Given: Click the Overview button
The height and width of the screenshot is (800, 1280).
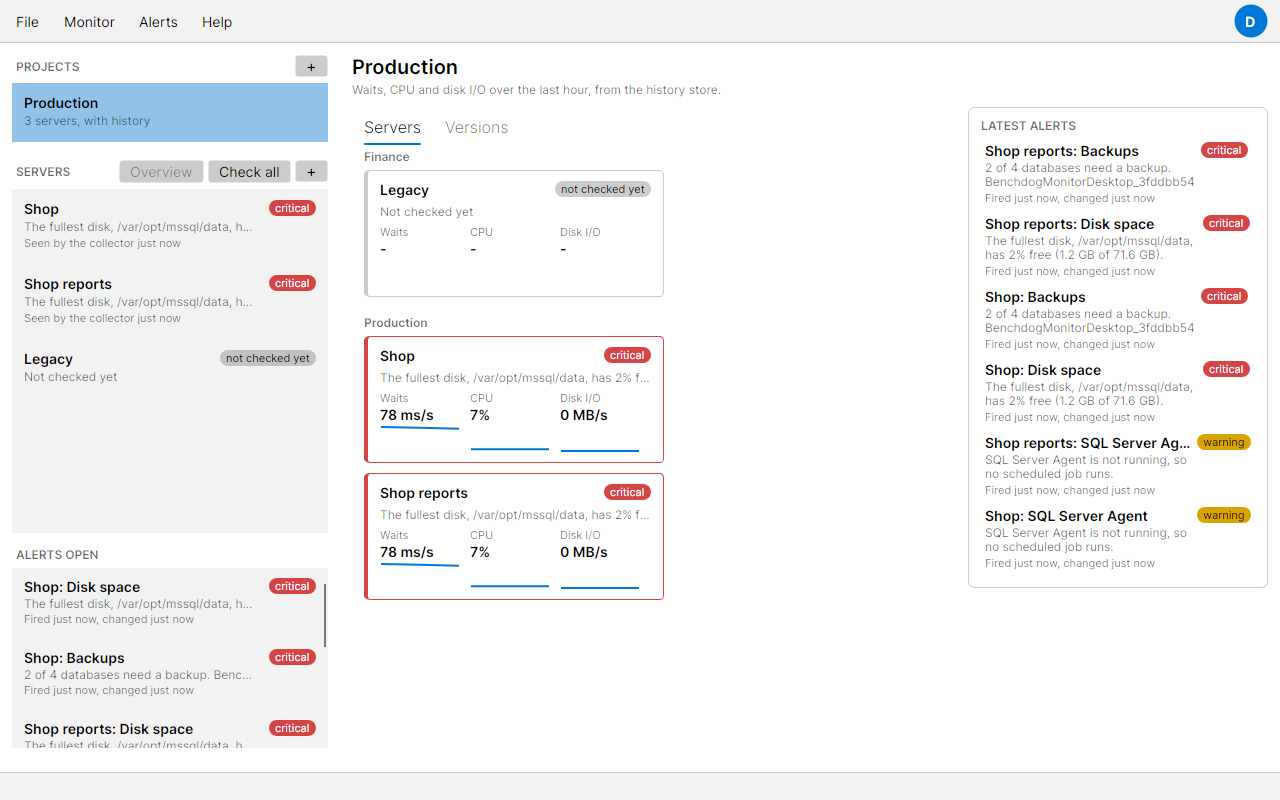Looking at the screenshot, I should (161, 171).
